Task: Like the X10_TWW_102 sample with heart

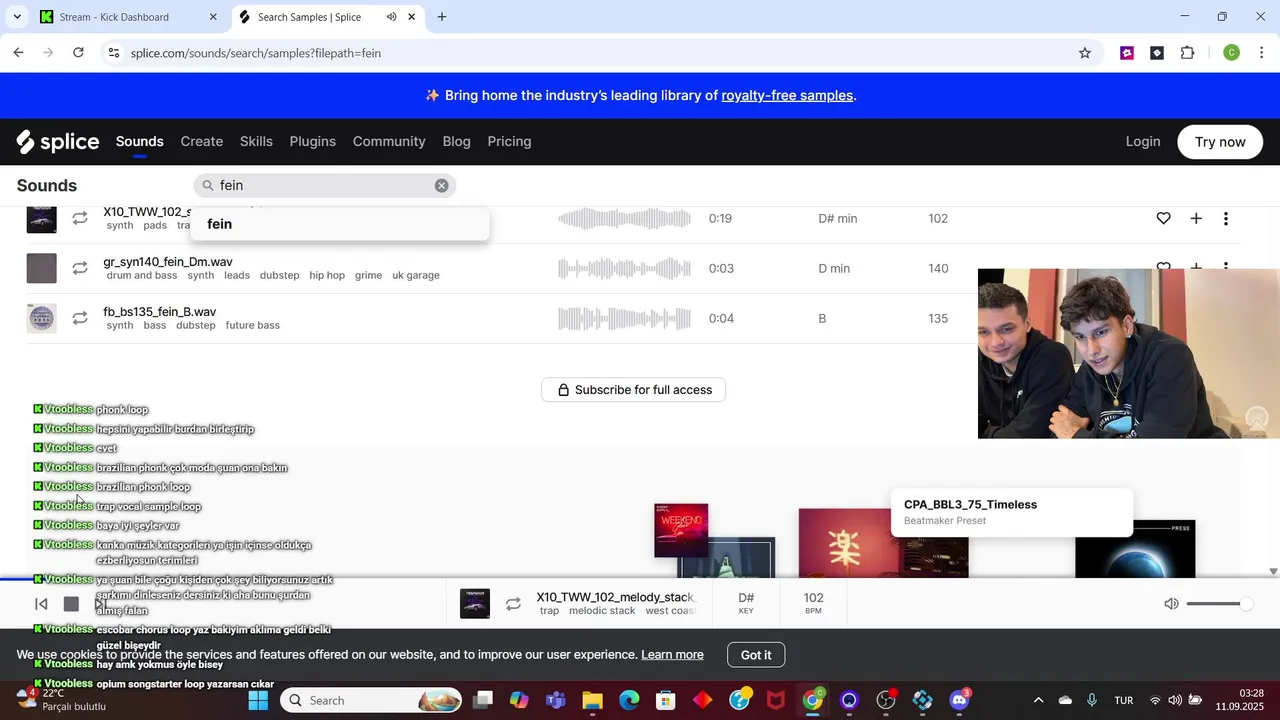Action: tap(1163, 218)
